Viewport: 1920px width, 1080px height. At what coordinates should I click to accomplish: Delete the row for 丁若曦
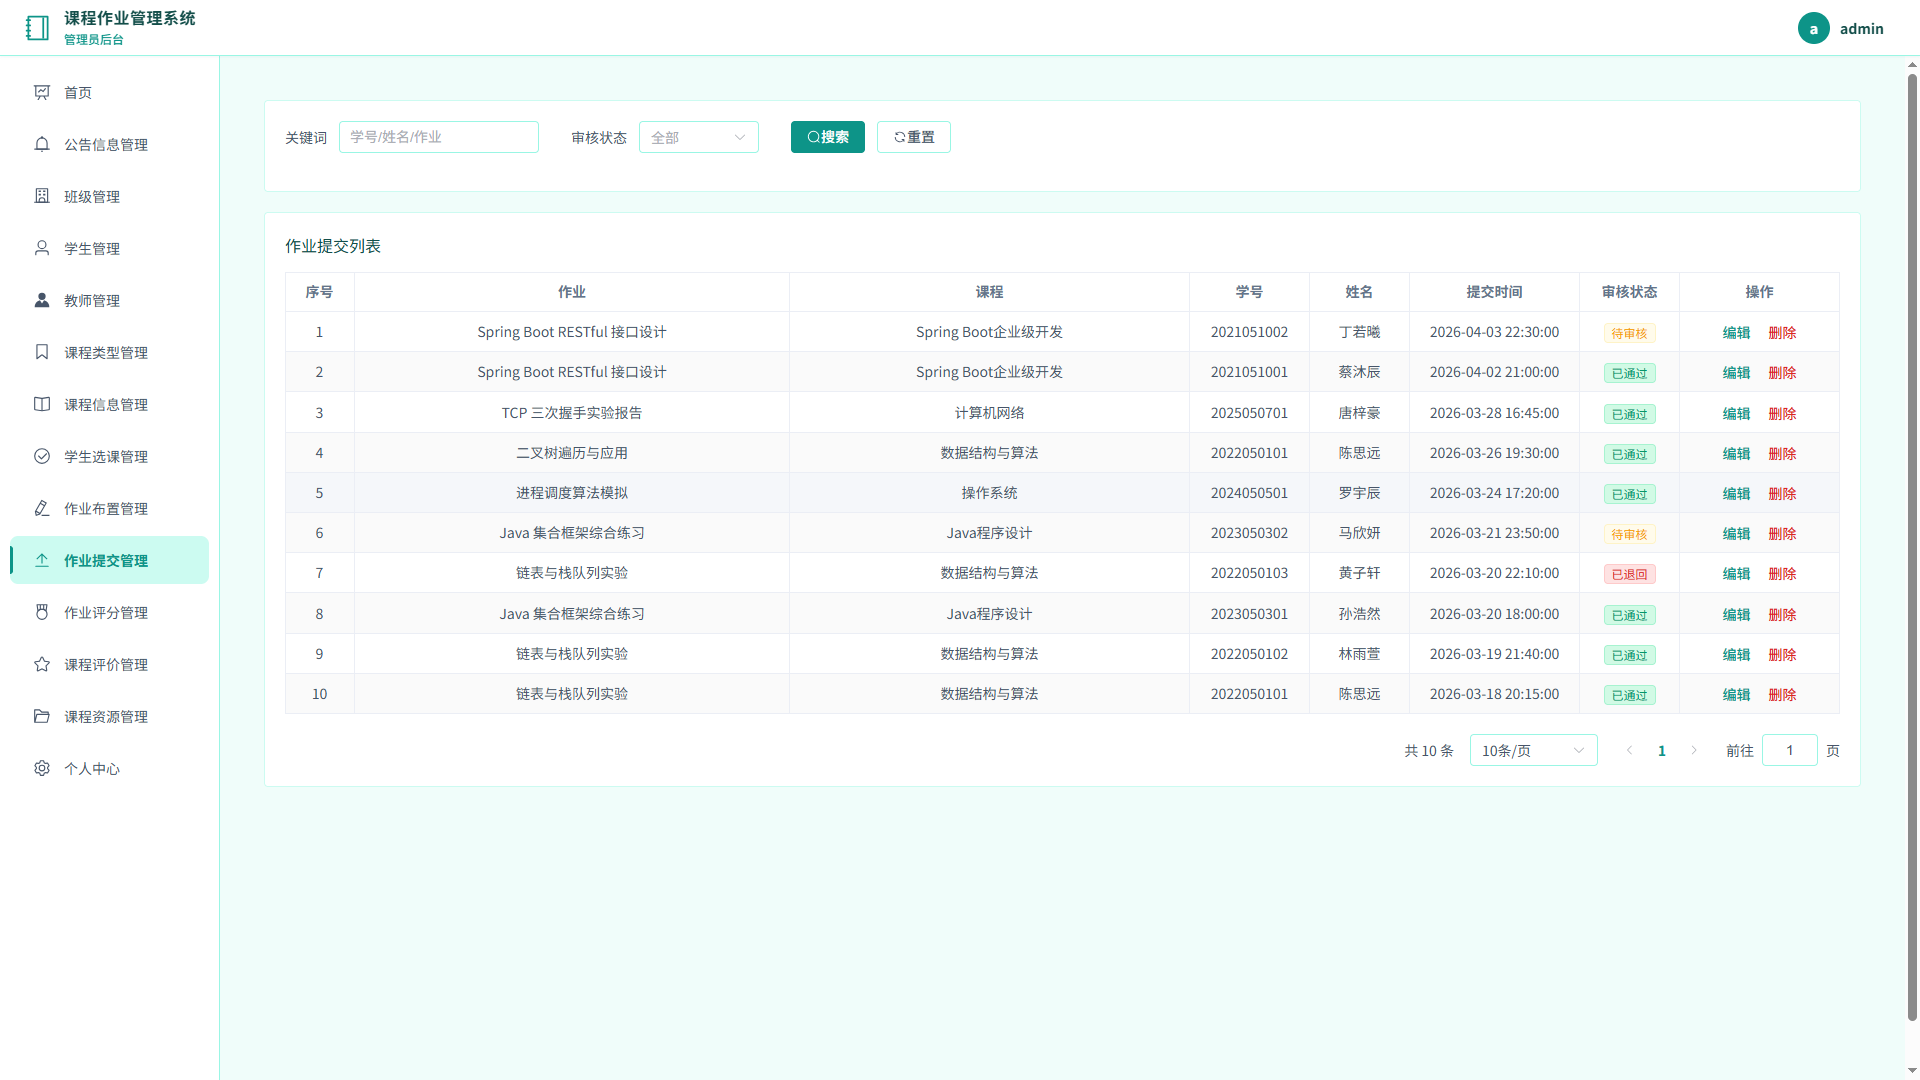pyautogui.click(x=1782, y=333)
